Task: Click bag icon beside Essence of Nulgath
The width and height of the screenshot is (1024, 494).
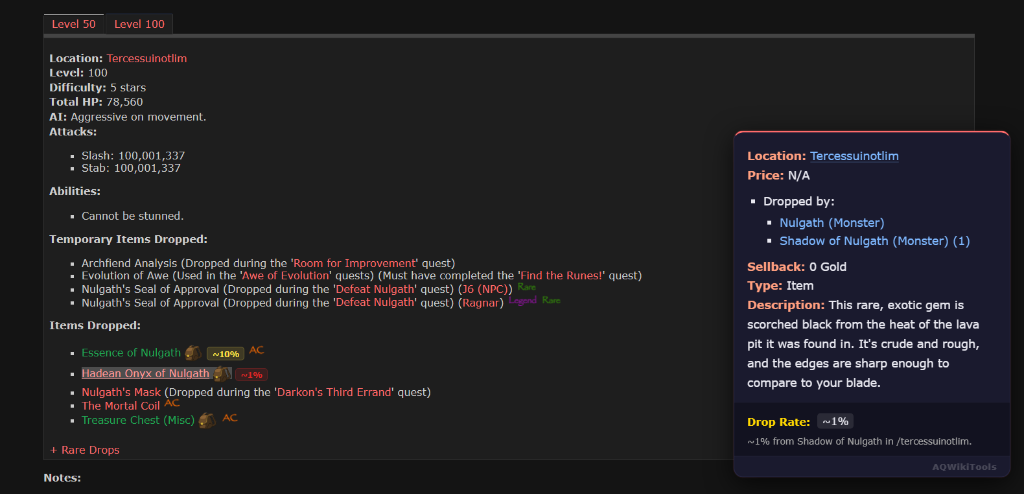Action: coord(193,353)
